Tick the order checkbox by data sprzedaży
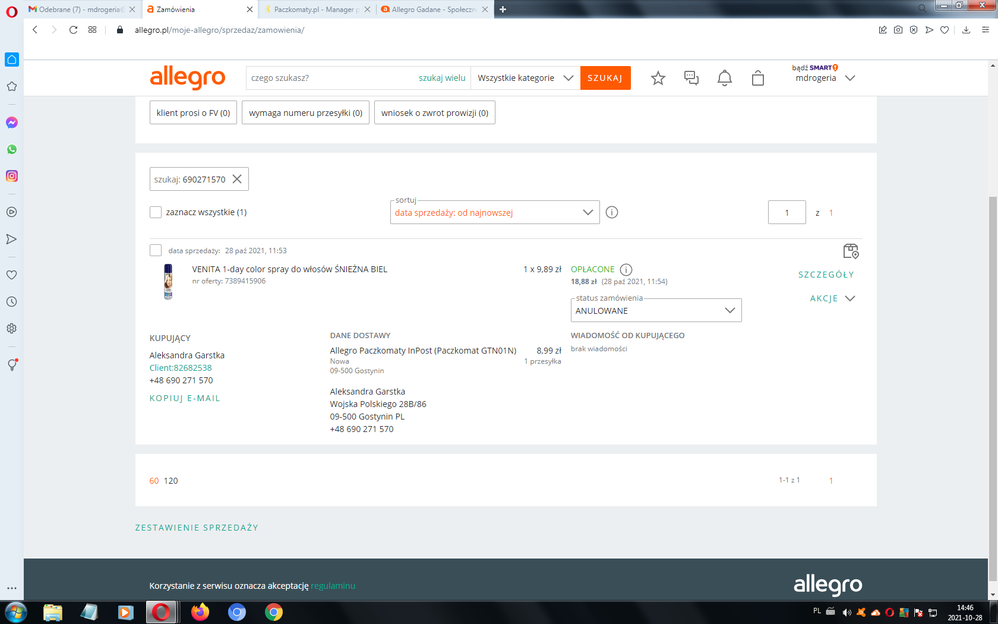This screenshot has height=624, width=998. pos(155,250)
